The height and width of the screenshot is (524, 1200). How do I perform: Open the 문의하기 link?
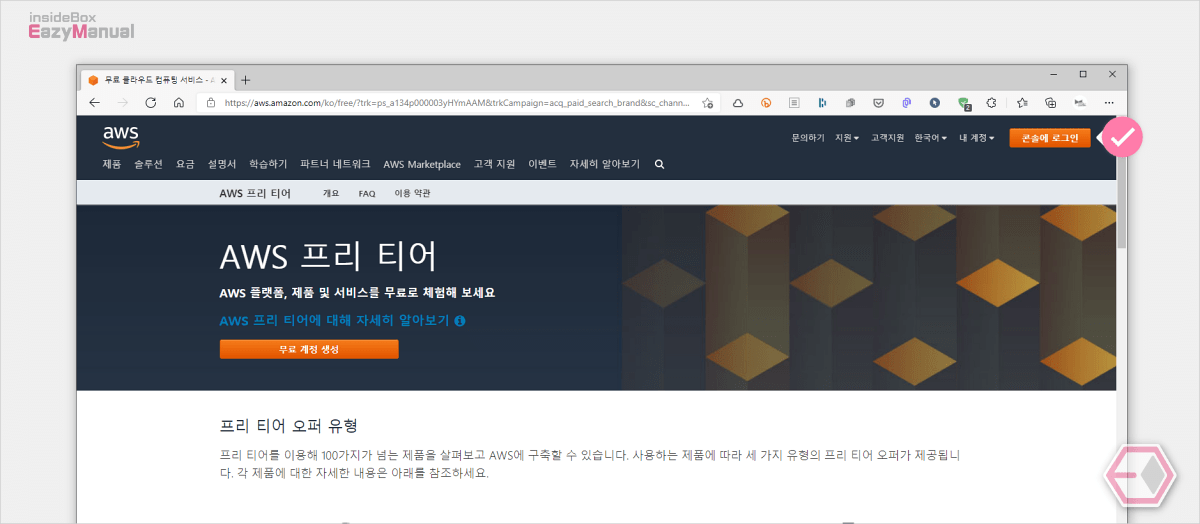coord(808,138)
